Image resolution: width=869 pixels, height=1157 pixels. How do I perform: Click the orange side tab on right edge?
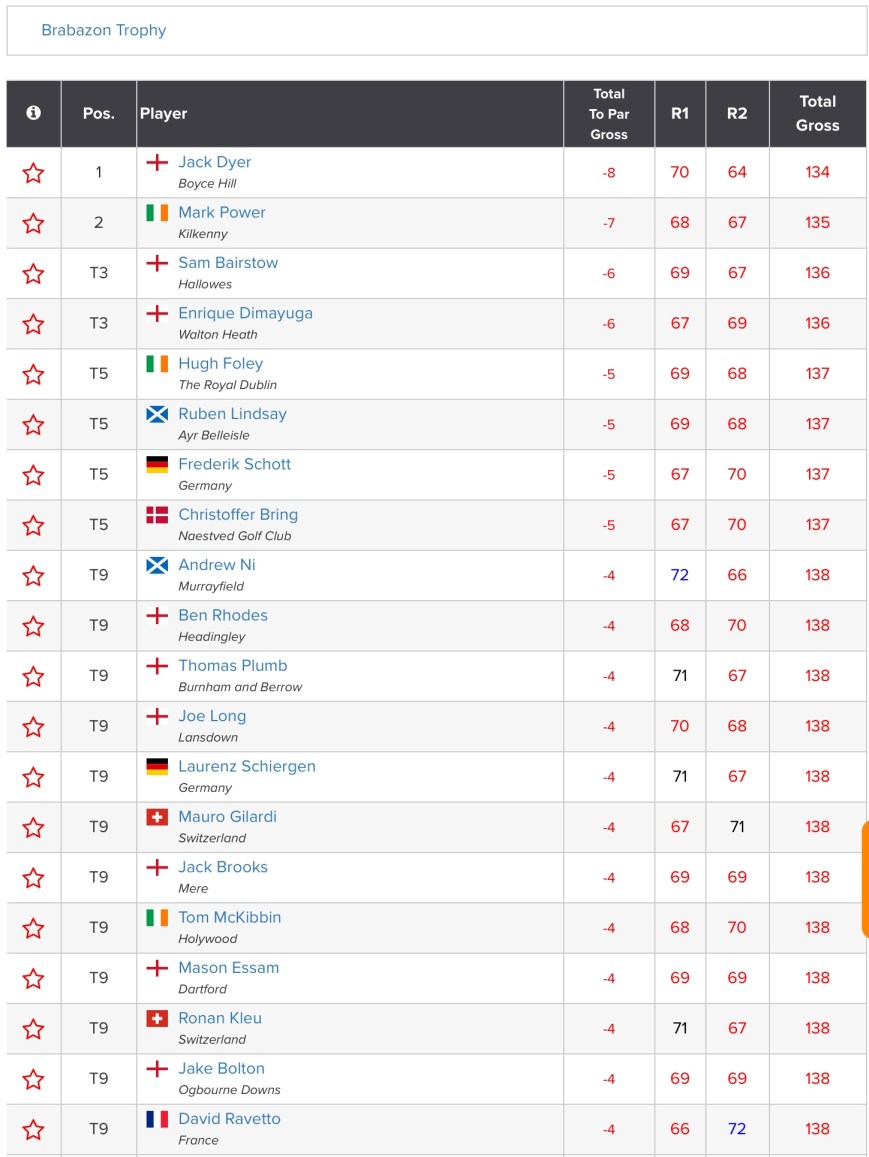[864, 880]
